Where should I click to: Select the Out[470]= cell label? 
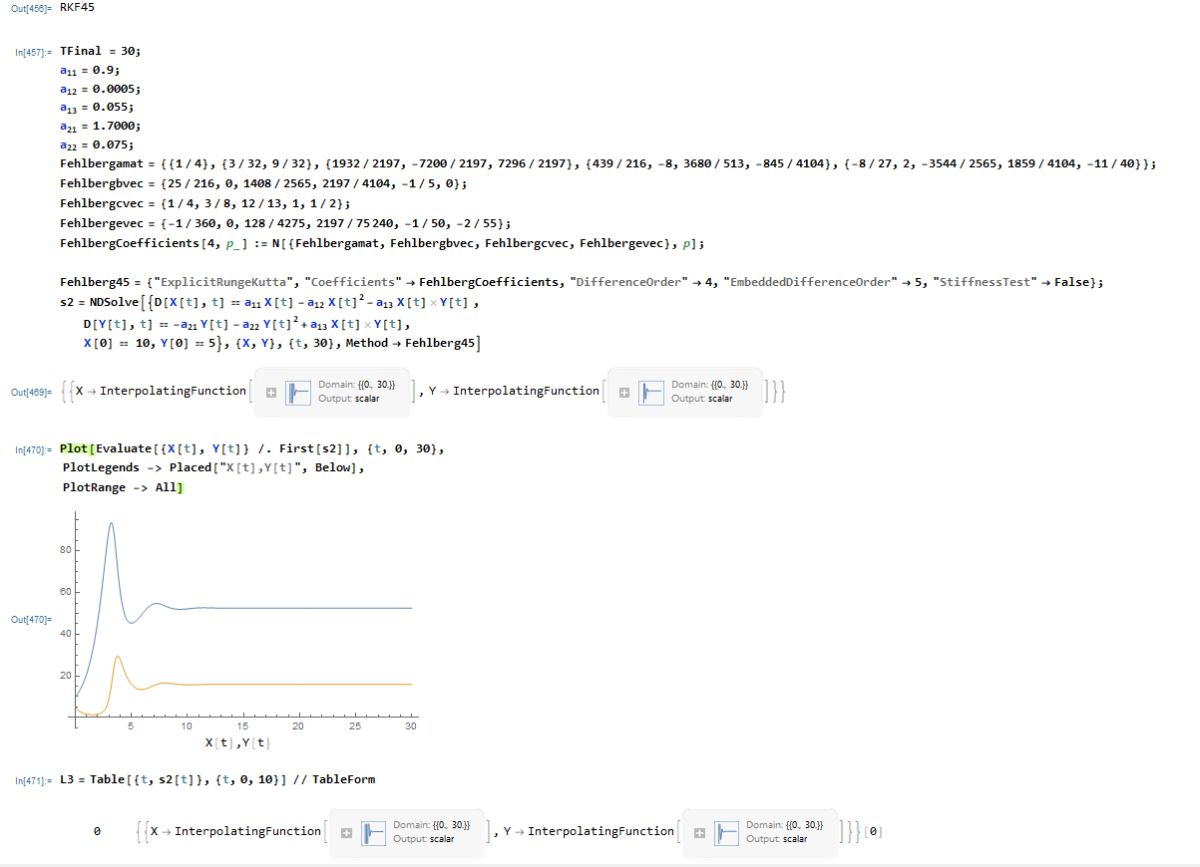click(30, 620)
